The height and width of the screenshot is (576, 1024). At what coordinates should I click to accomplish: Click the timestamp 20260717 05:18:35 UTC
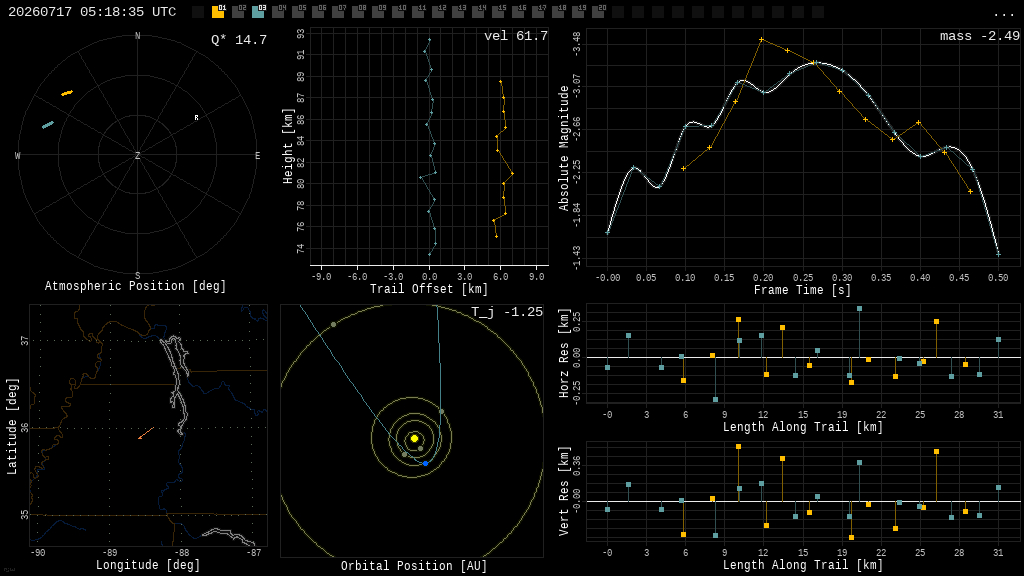tap(92, 12)
